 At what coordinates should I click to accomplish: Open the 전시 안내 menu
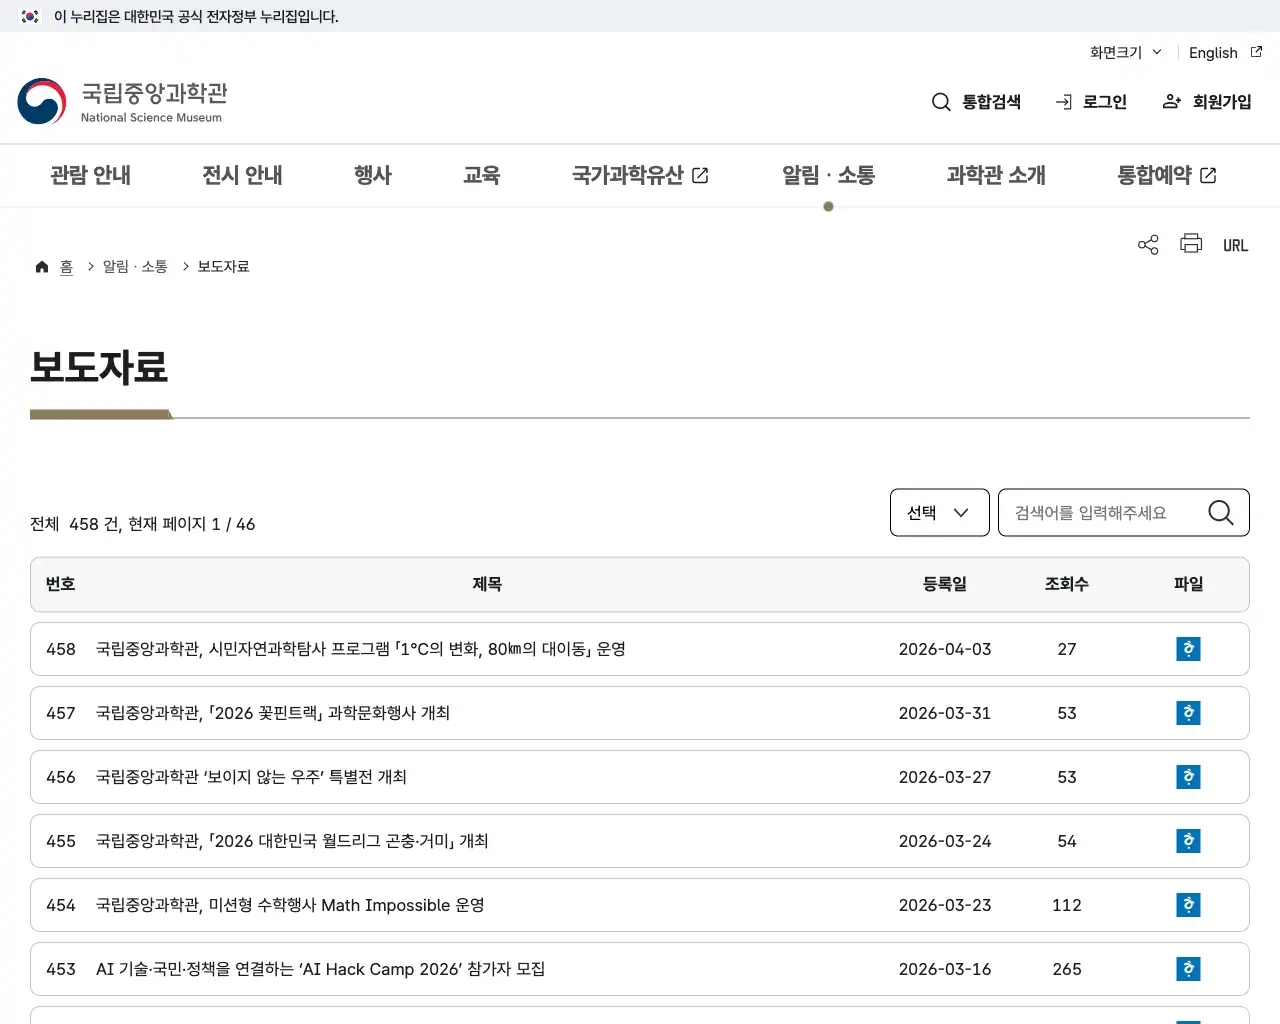tap(241, 175)
